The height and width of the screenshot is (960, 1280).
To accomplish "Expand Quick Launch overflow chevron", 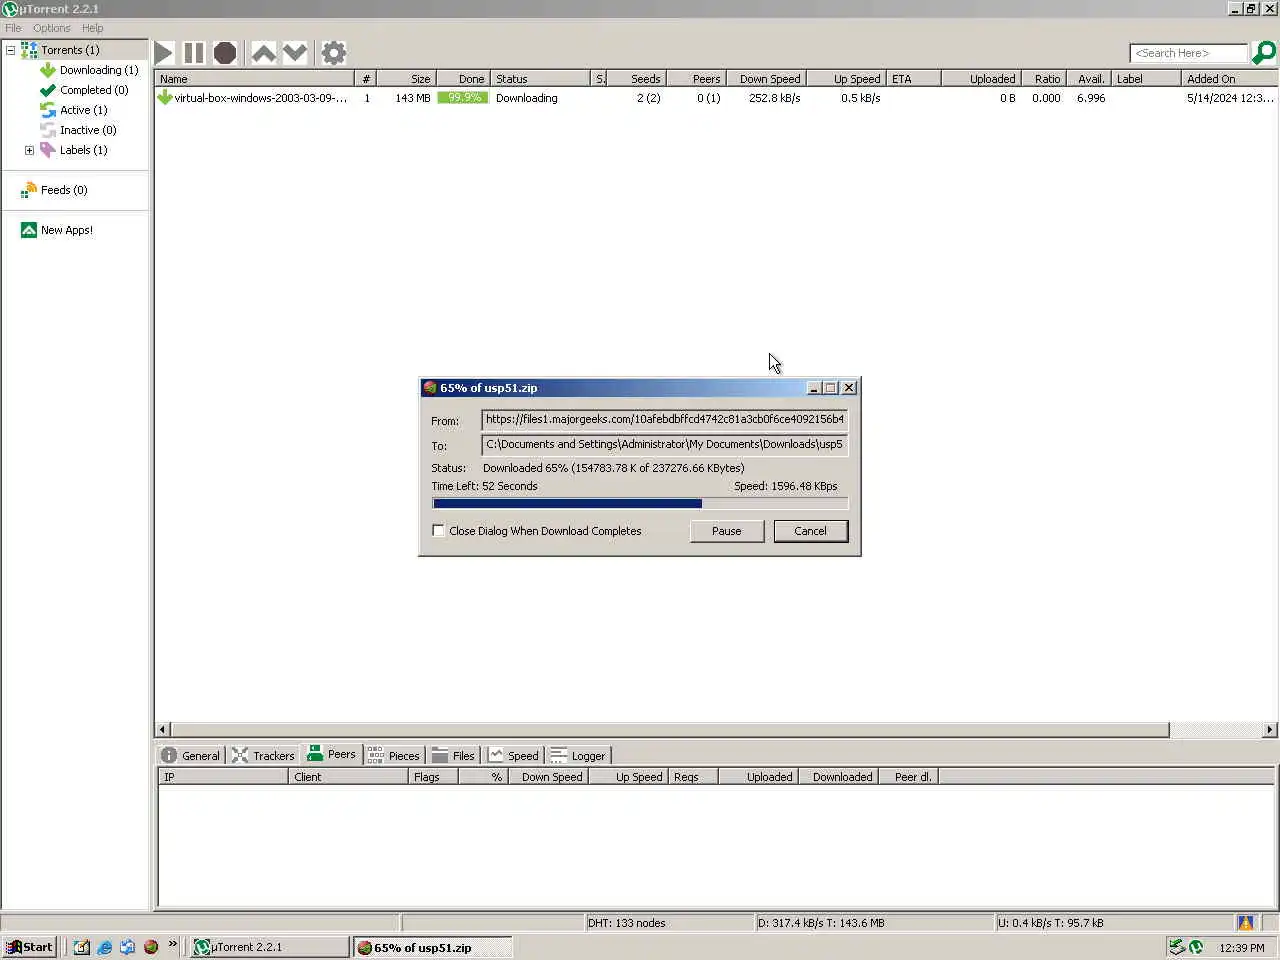I will point(173,944).
